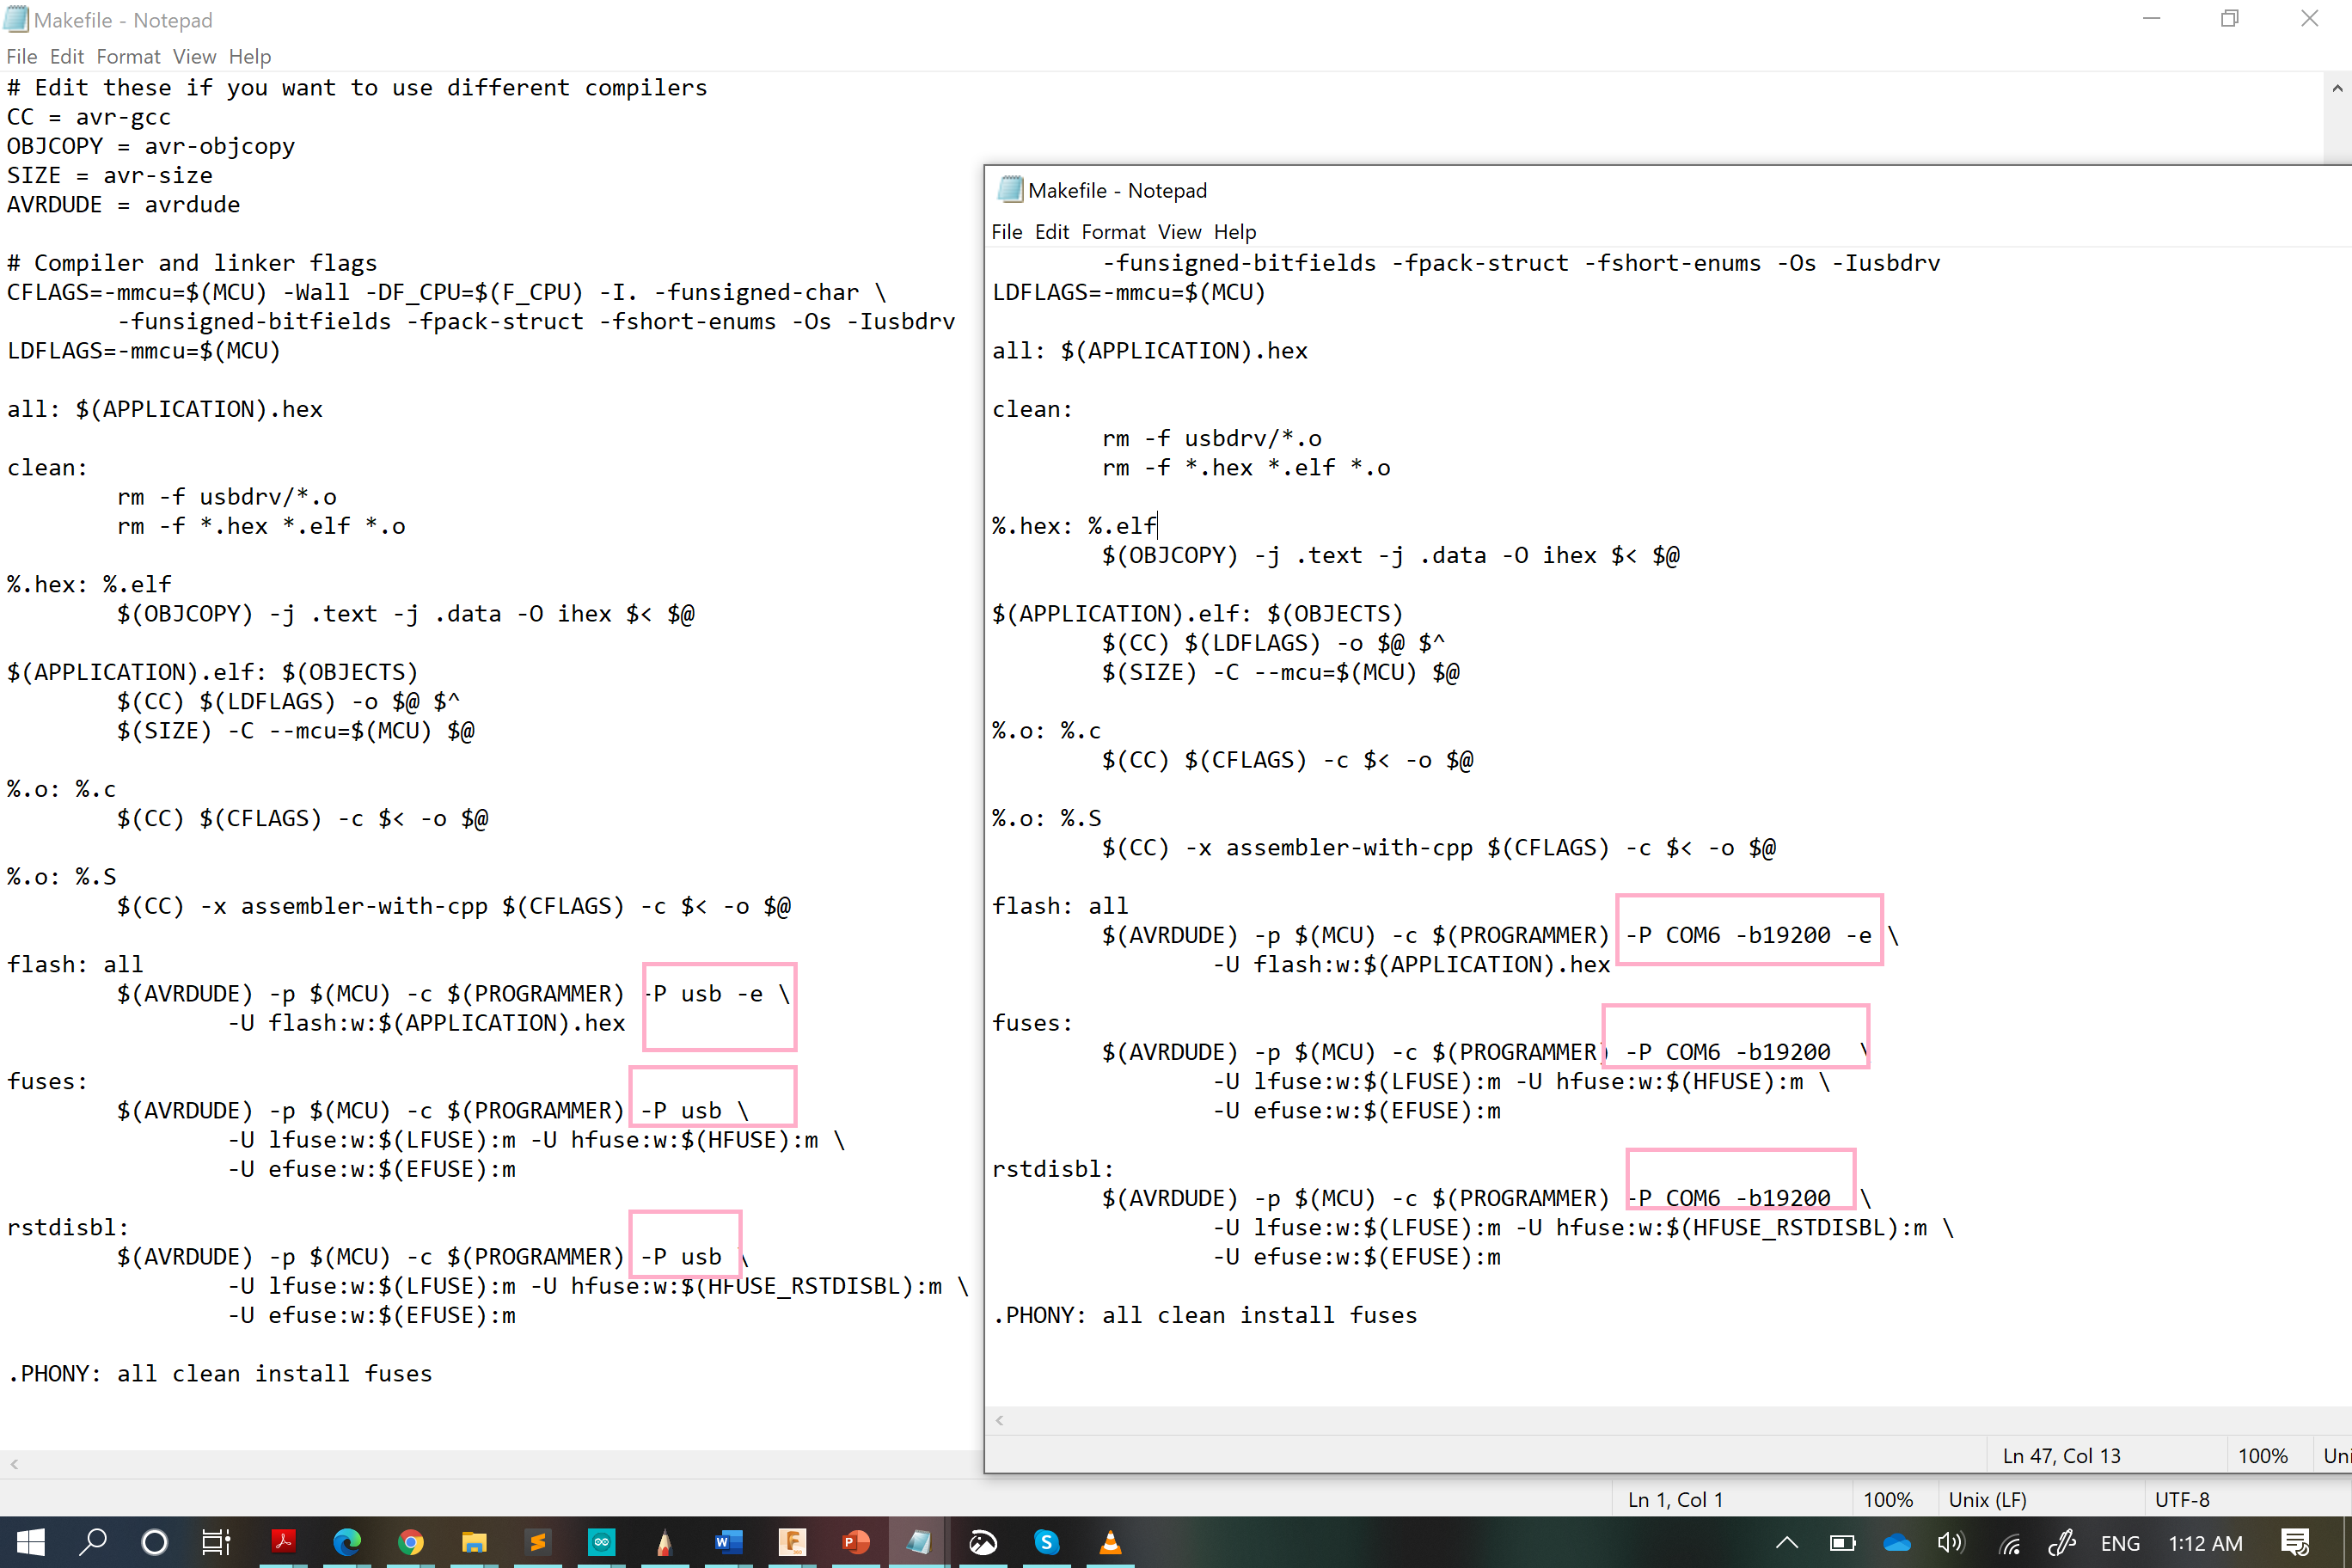Open View menu in front Notepad window
2352x1568 pixels.
(1179, 232)
